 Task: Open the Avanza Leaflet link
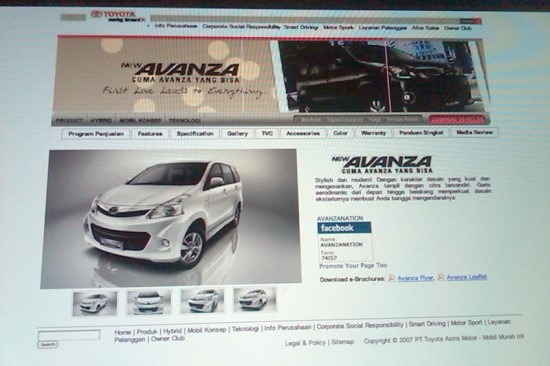pyautogui.click(x=467, y=277)
